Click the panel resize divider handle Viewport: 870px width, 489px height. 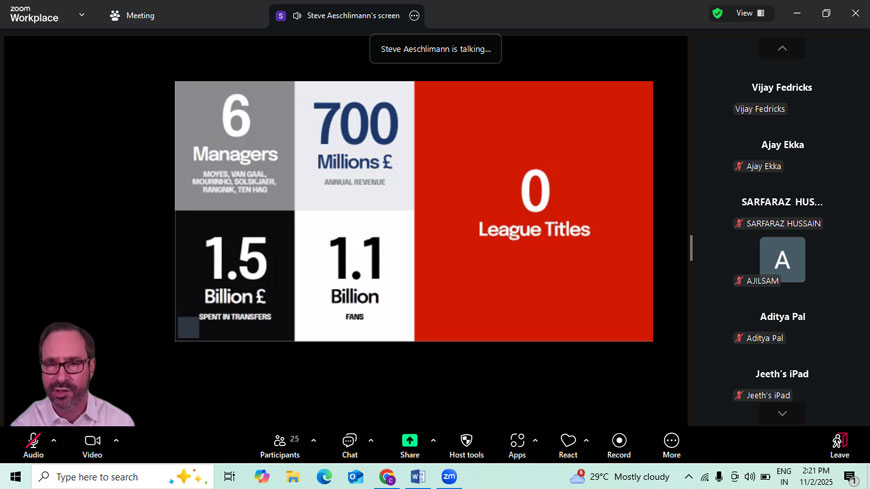(x=691, y=247)
